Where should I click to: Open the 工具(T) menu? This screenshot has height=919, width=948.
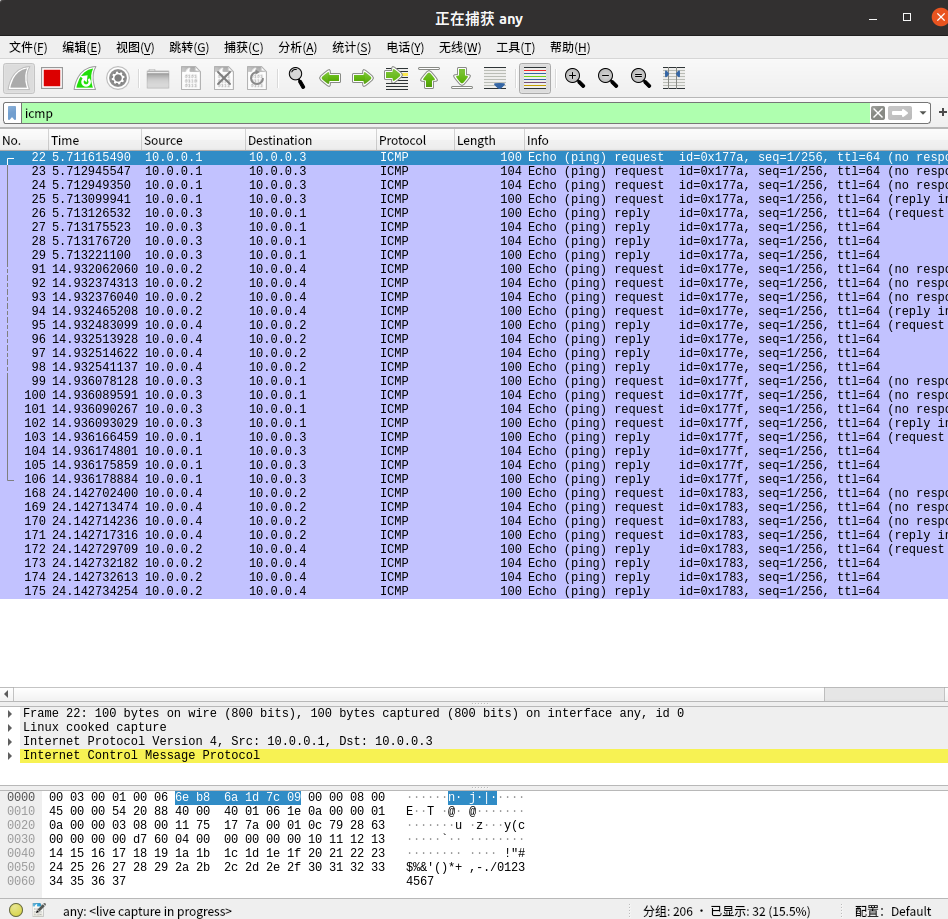(516, 48)
